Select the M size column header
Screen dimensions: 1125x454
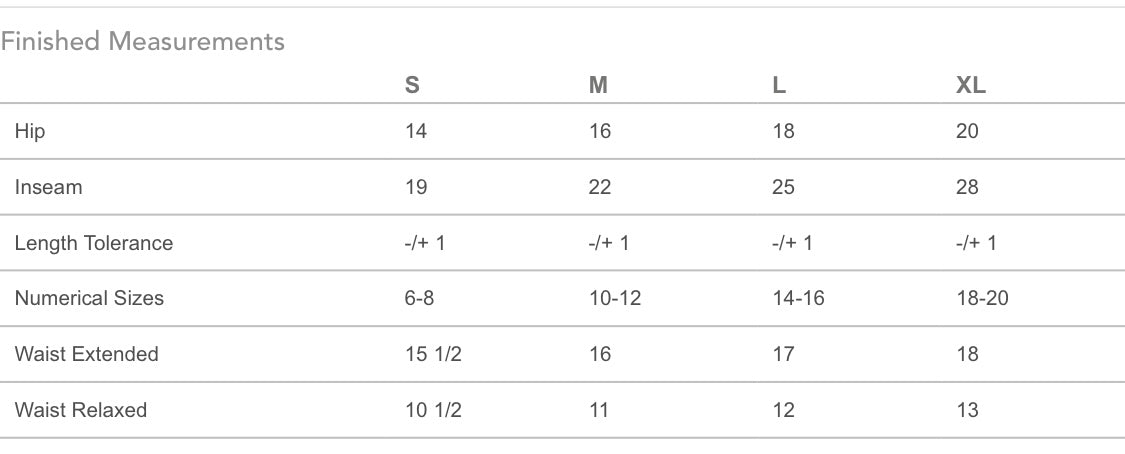click(x=598, y=85)
